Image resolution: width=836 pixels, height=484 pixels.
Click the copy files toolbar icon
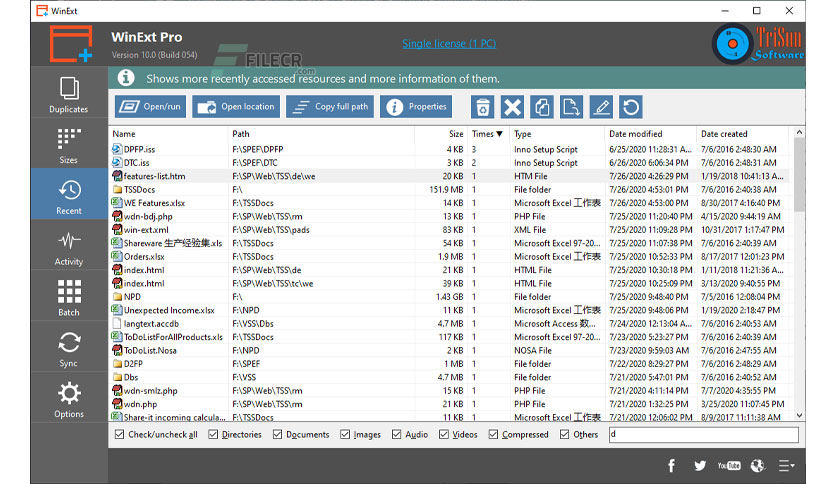pos(542,107)
